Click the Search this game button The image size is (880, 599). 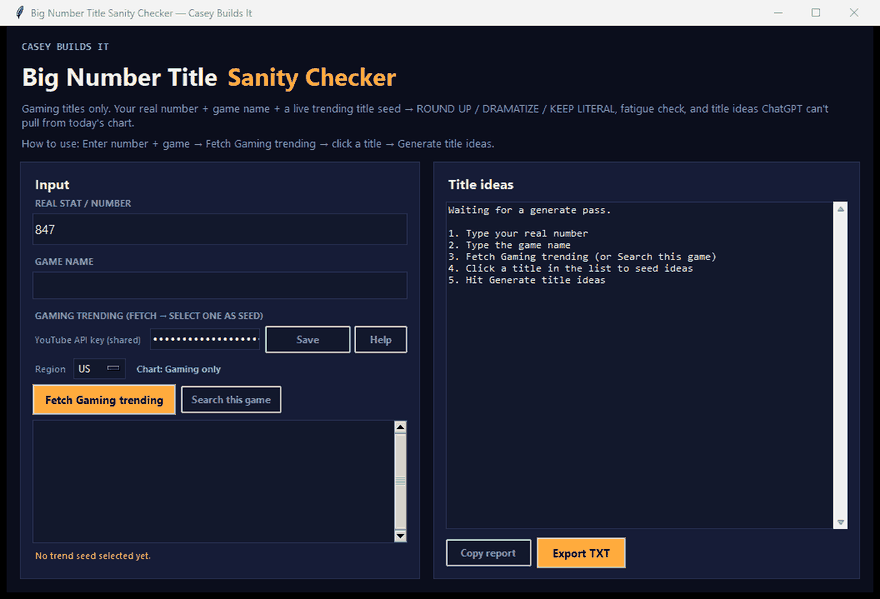click(x=231, y=400)
